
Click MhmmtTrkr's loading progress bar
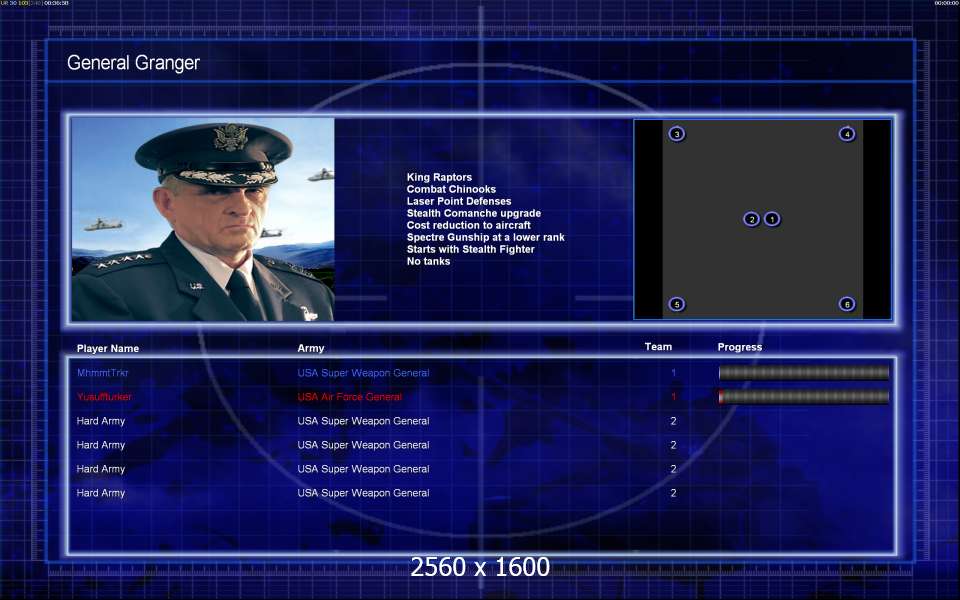[x=804, y=373]
